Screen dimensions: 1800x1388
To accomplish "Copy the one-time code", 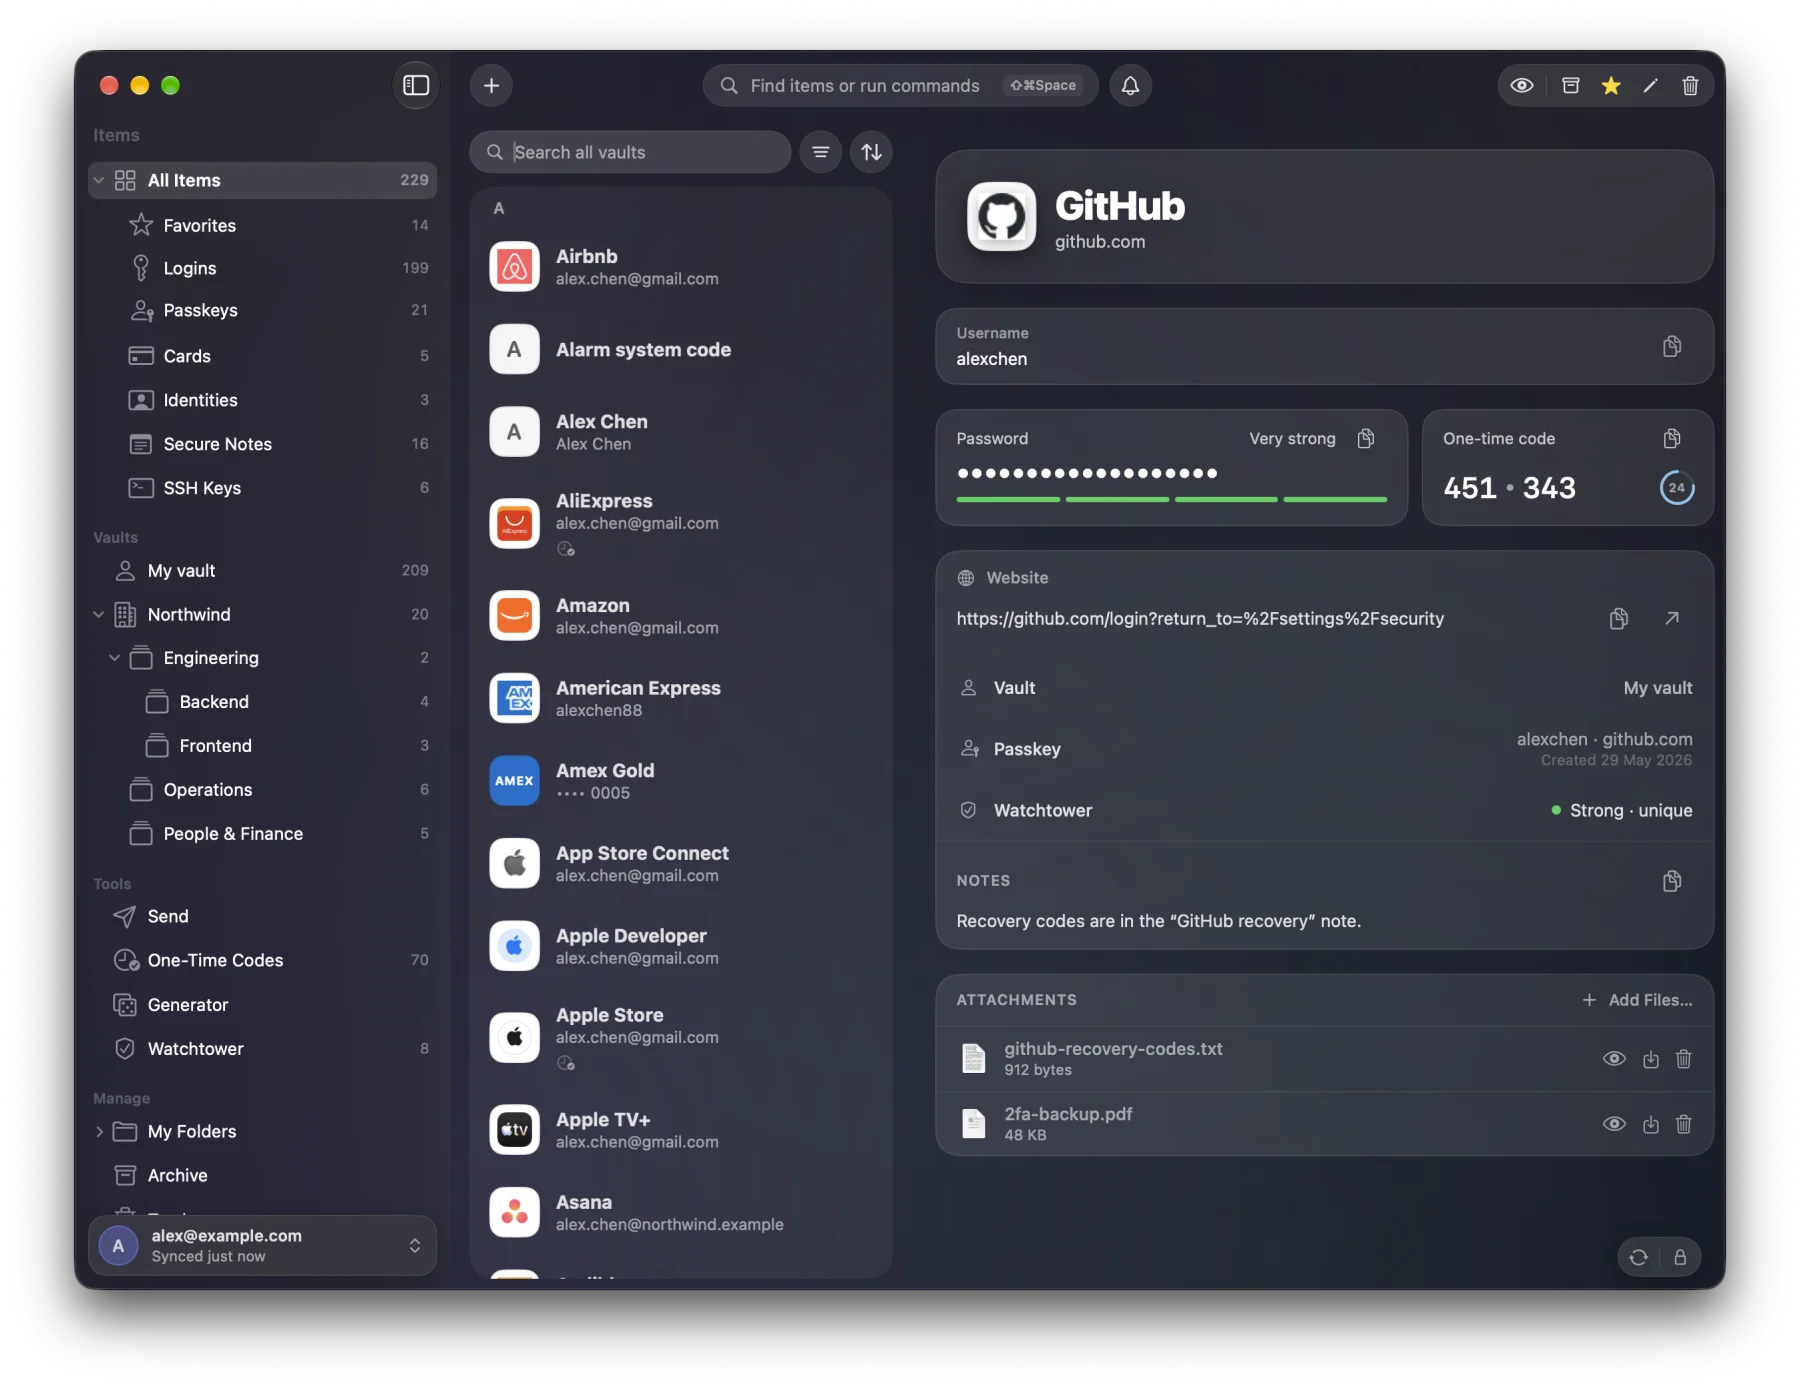I will click(1672, 438).
